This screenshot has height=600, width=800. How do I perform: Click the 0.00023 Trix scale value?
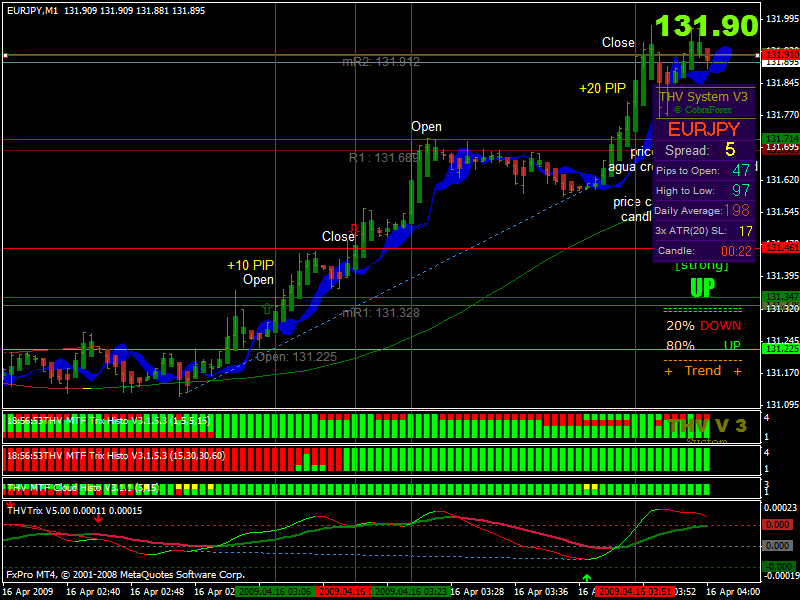[x=781, y=507]
